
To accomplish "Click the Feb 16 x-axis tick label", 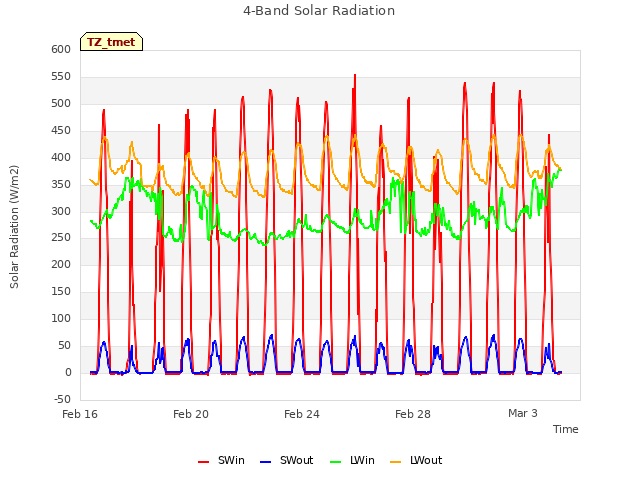I will click(x=80, y=414).
